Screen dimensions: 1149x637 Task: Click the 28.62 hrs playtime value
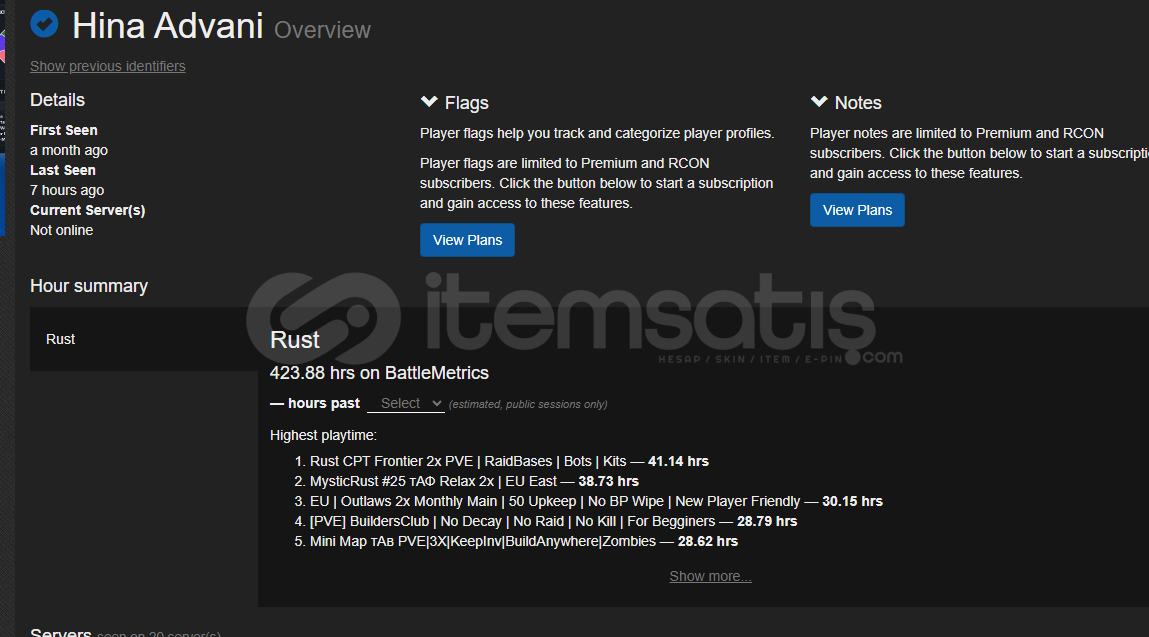pos(708,541)
